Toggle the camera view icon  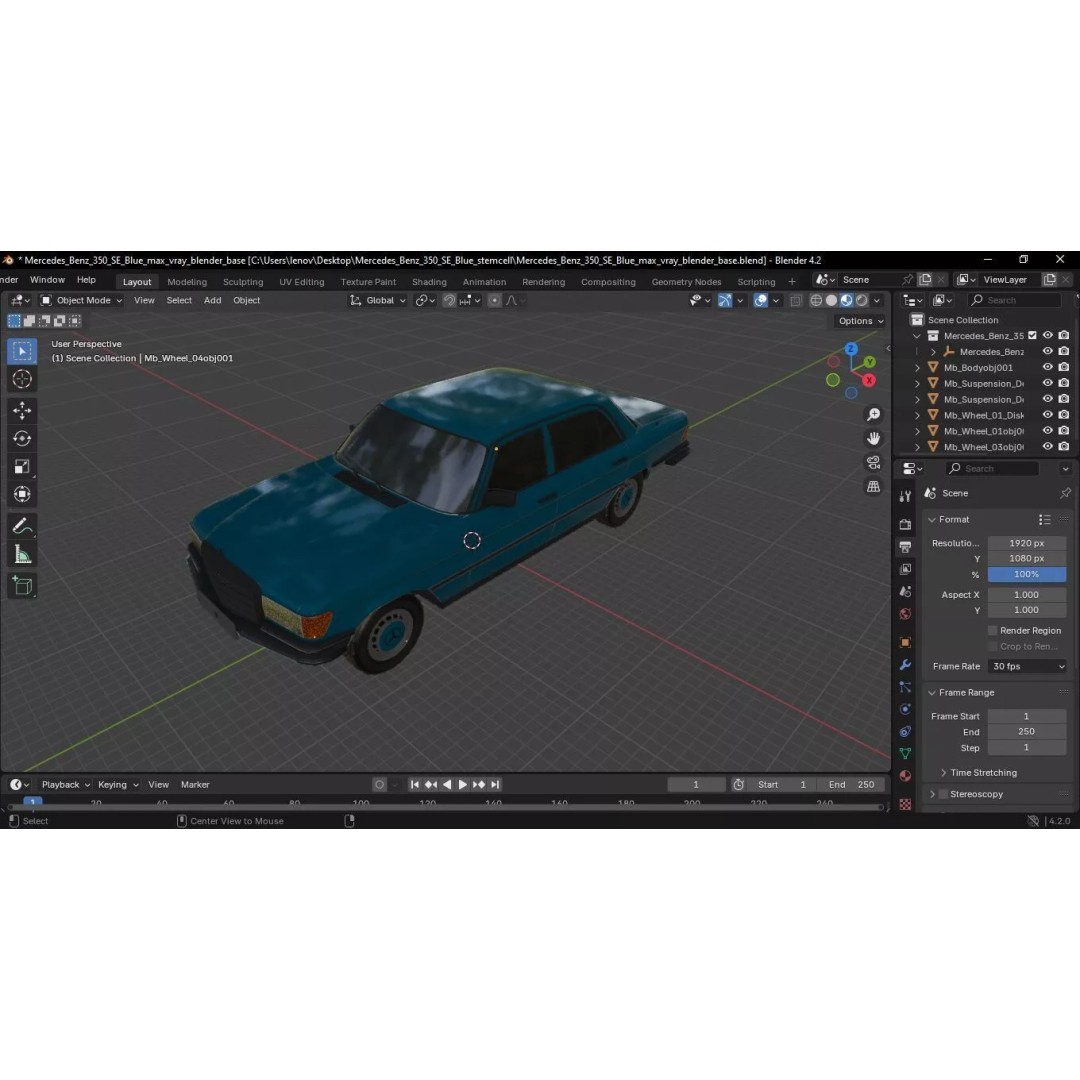873,463
